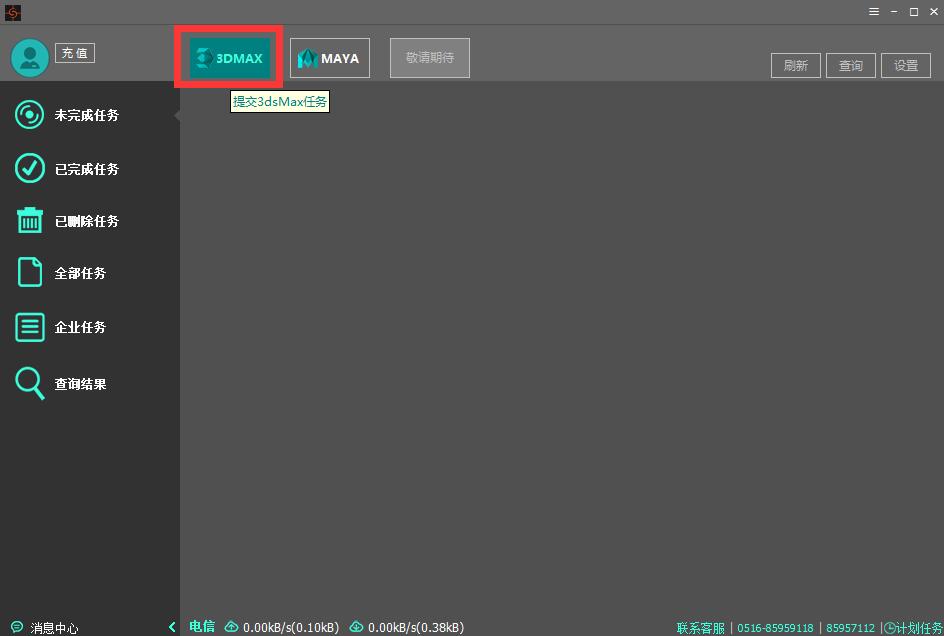Go to 企业任务 enterprise tasks

80,327
